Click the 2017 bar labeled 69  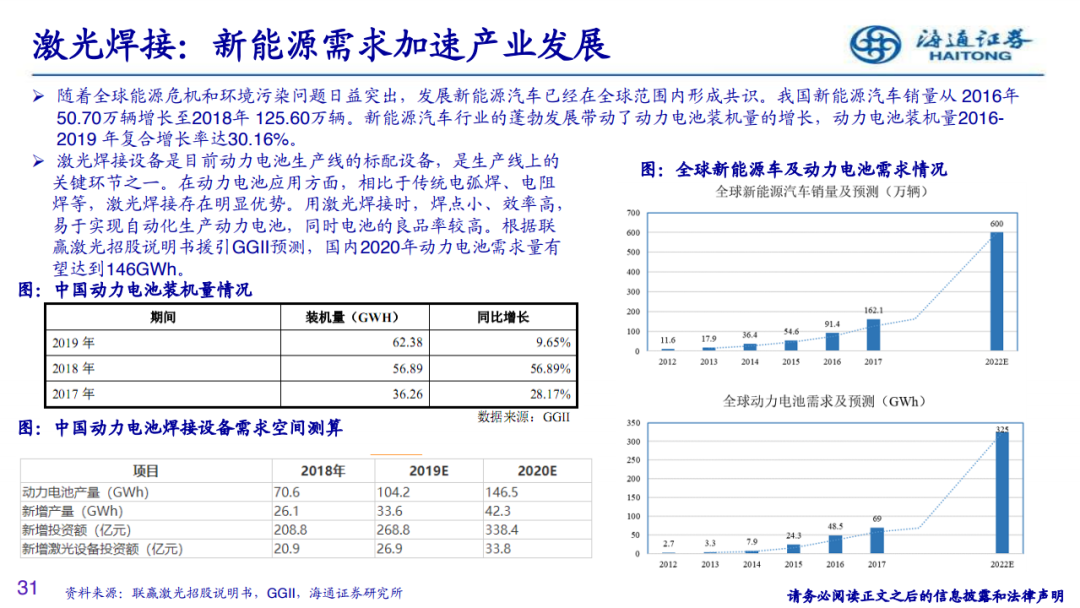point(877,541)
